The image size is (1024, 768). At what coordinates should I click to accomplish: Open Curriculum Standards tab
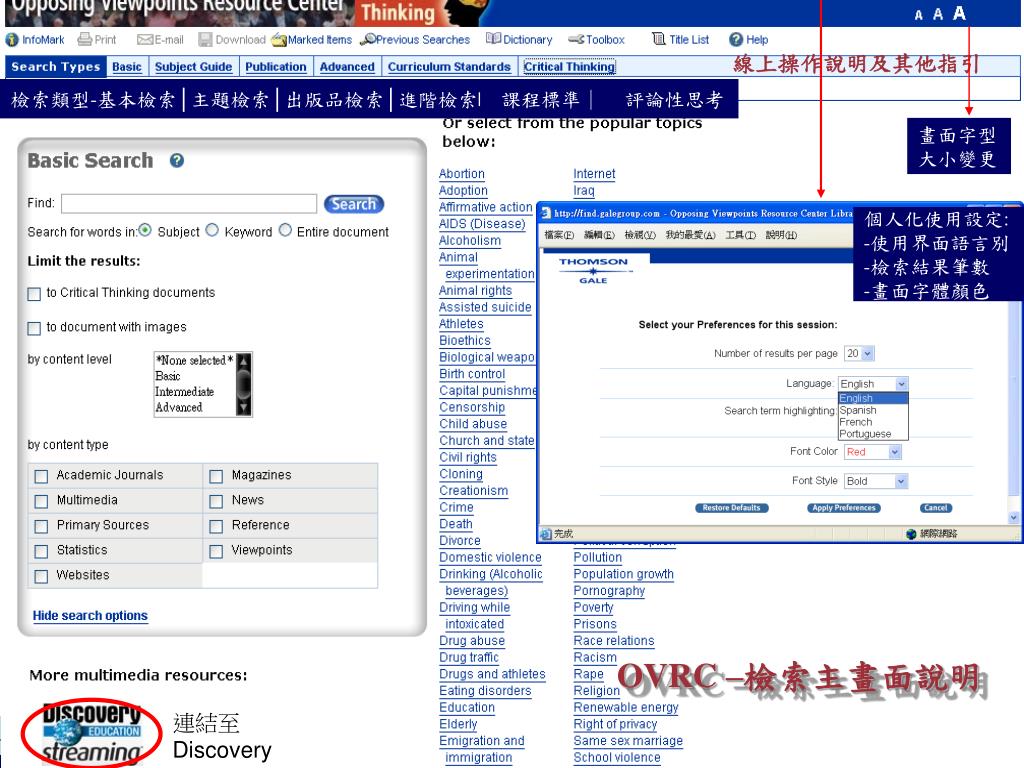click(x=449, y=67)
